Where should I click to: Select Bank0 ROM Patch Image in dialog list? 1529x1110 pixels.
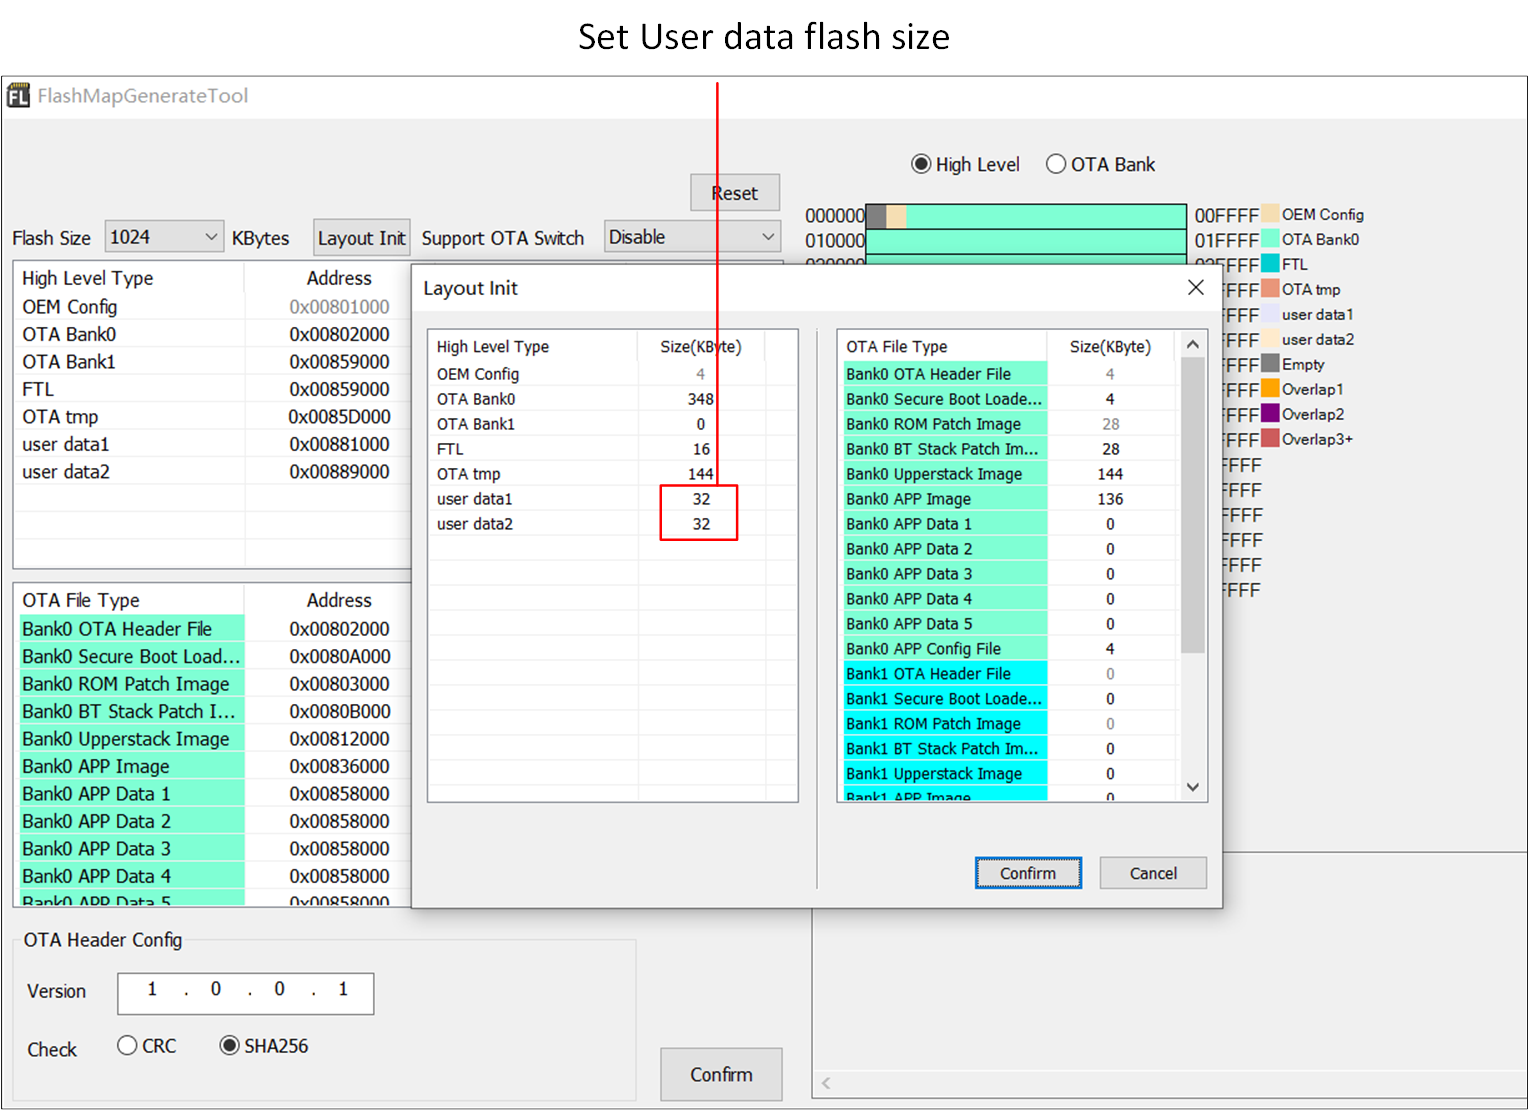pyautogui.click(x=945, y=424)
